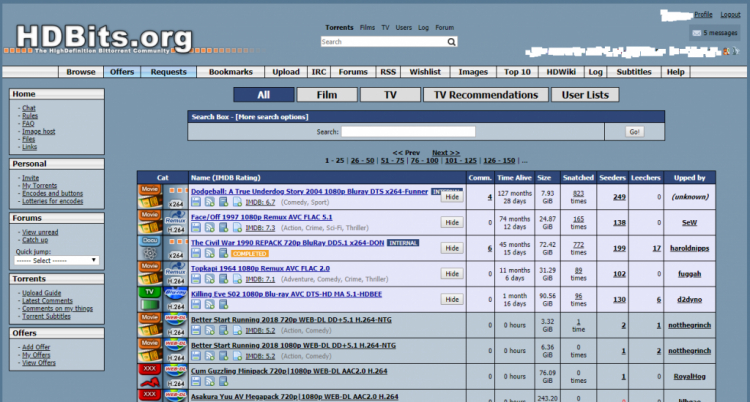Download Topkapi torrent via floppy disk icon
This screenshot has width=750, height=402.
(x=196, y=279)
